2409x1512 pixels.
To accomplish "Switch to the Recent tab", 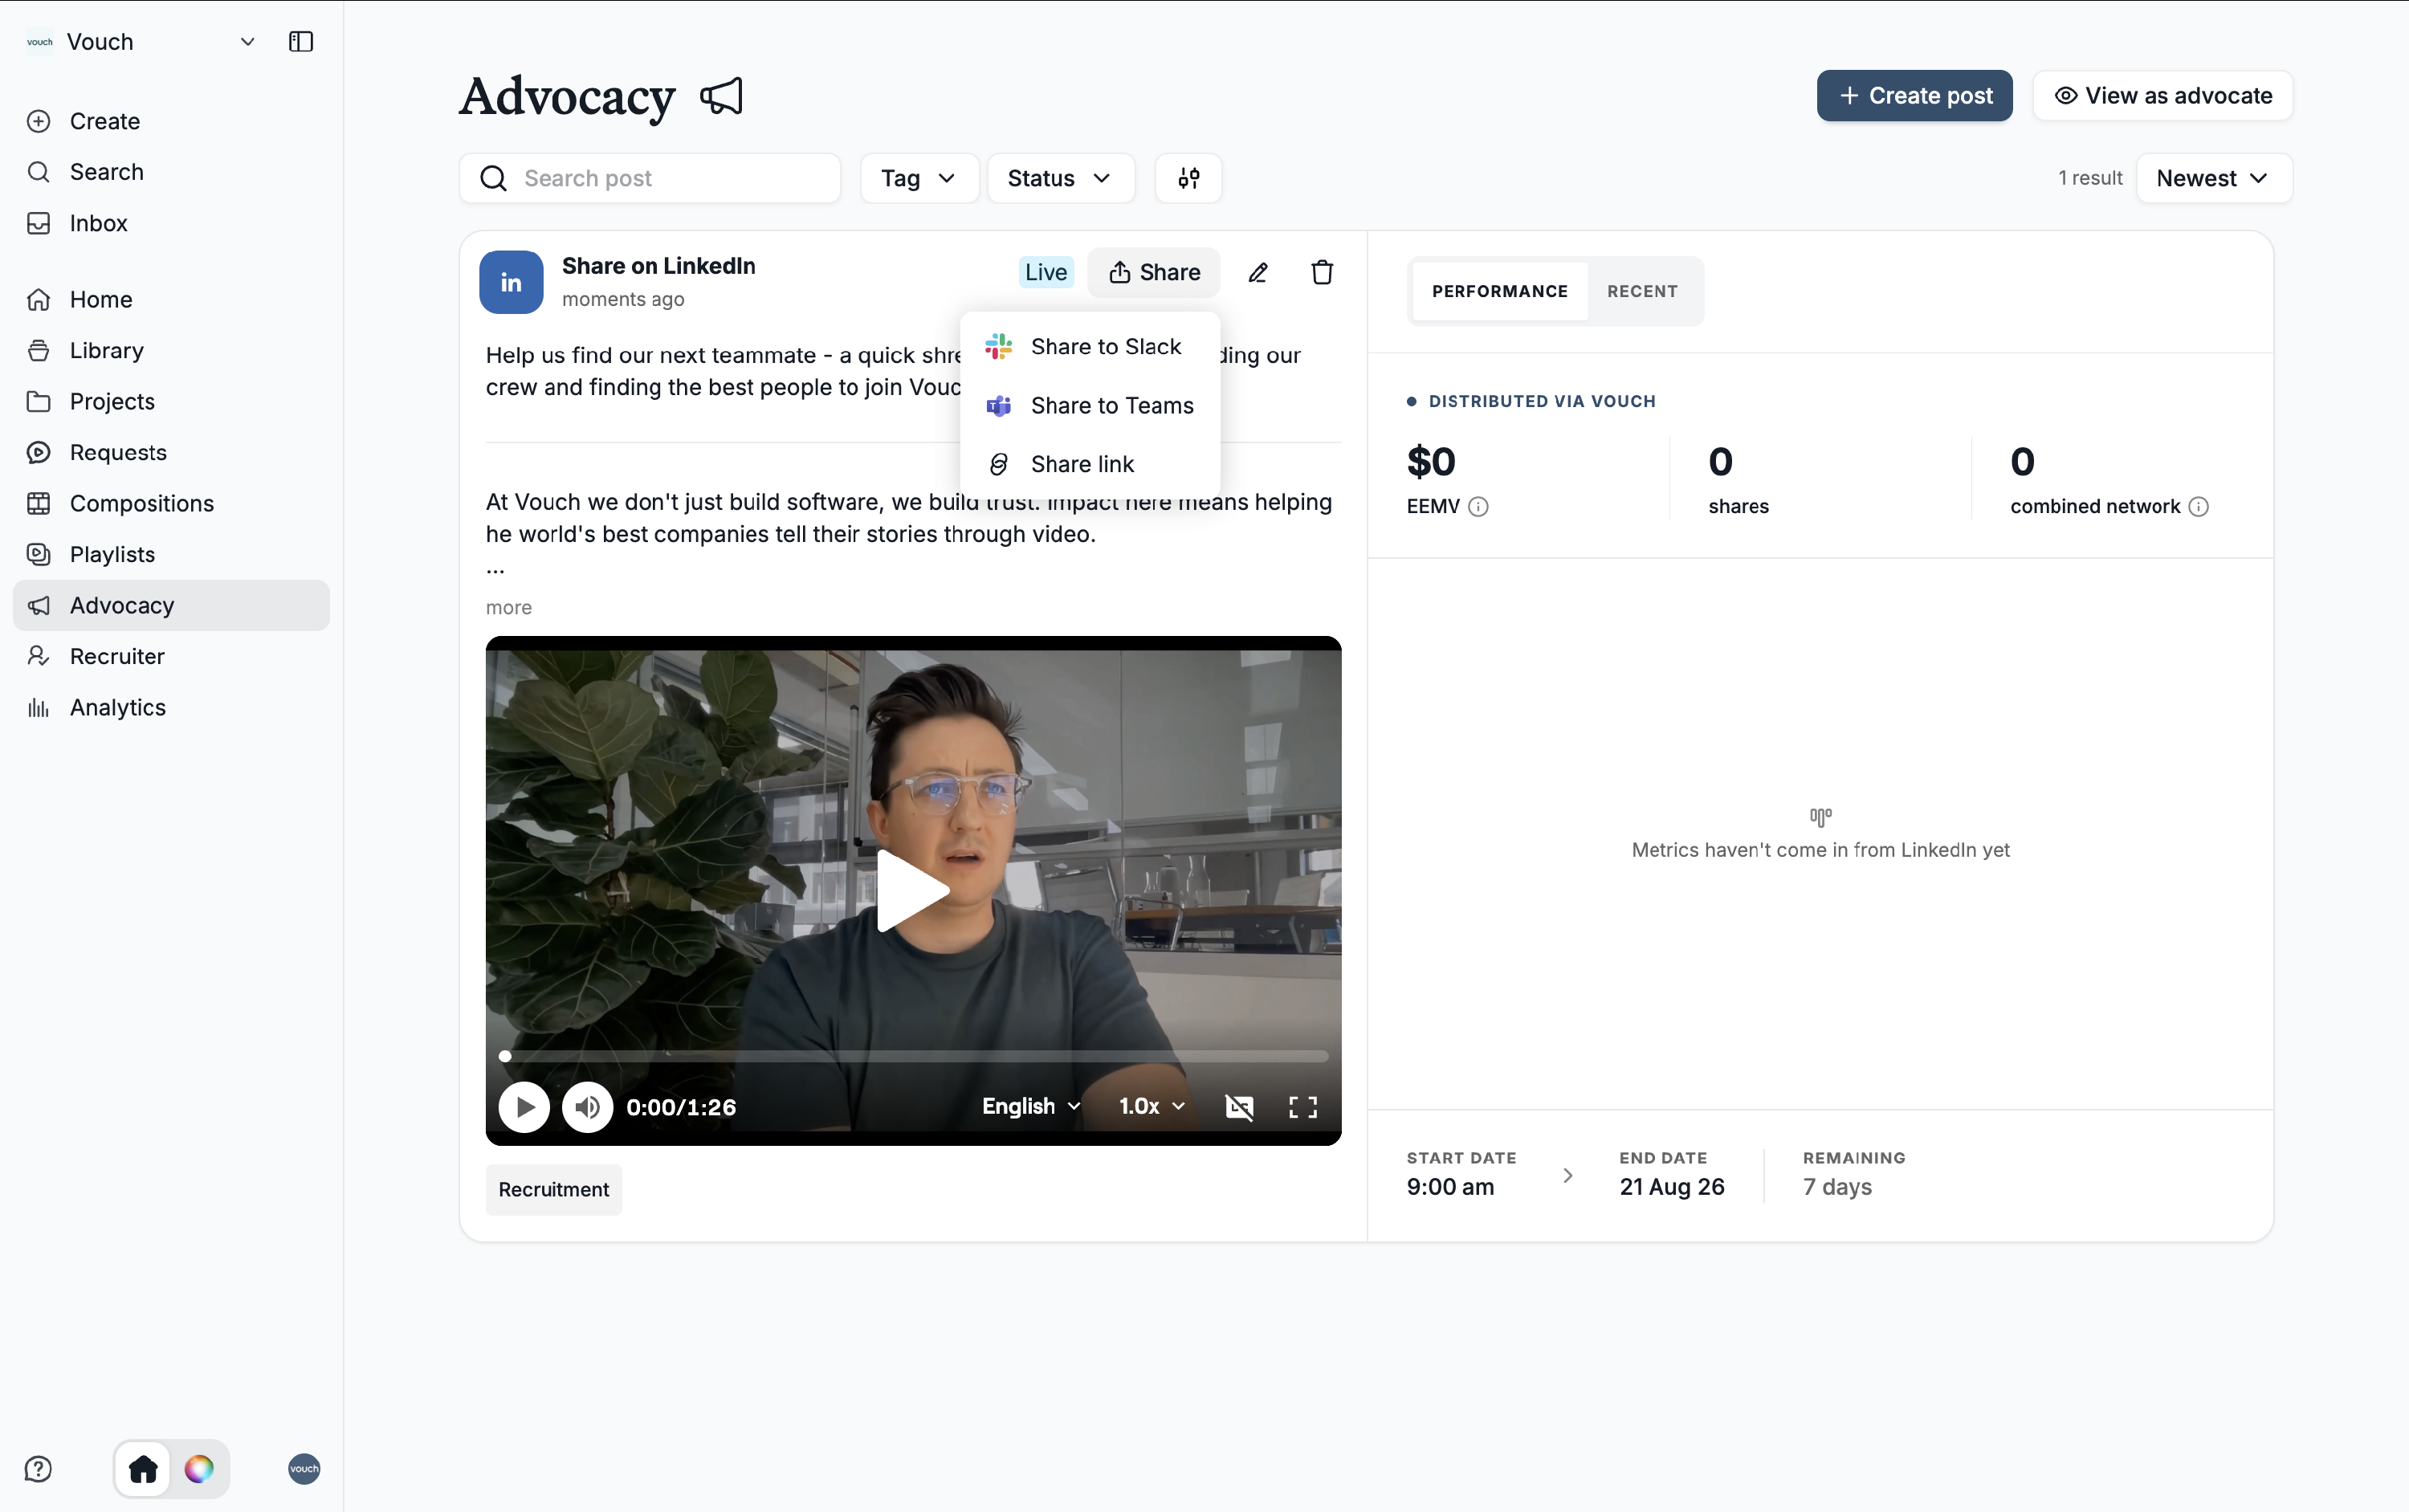I will (x=1642, y=291).
